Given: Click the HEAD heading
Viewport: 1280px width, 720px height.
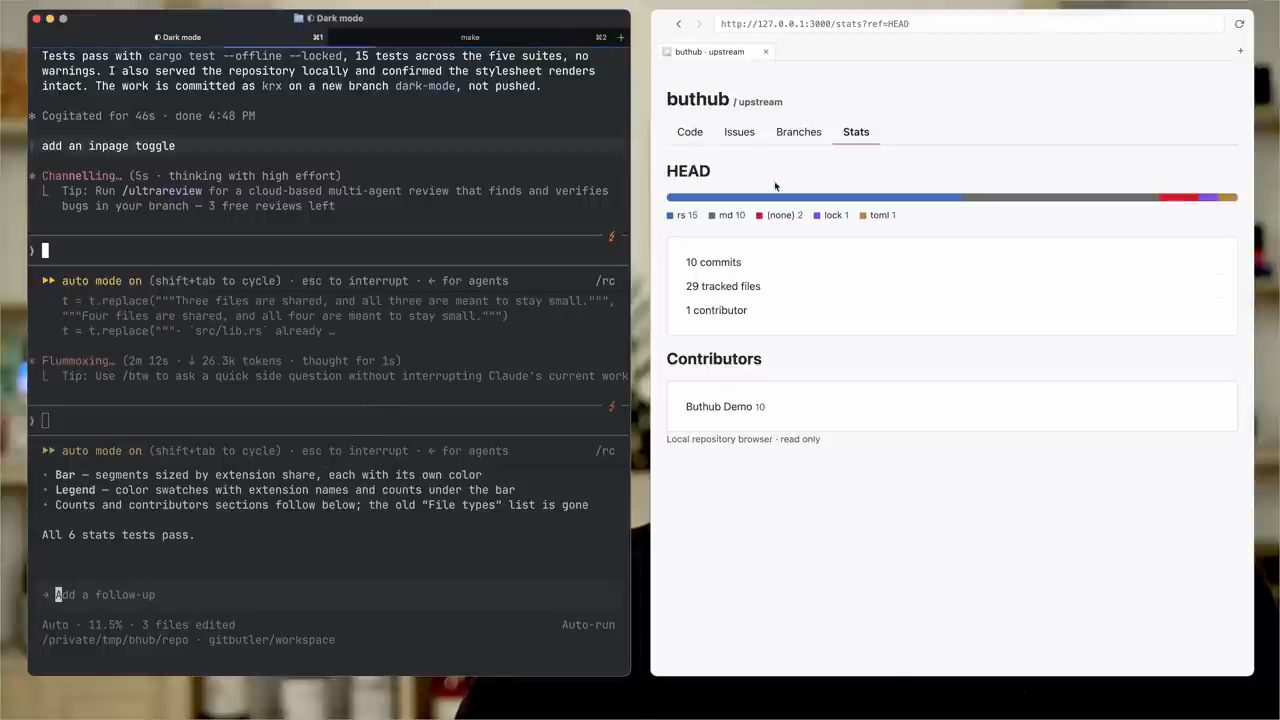Looking at the screenshot, I should tap(688, 171).
